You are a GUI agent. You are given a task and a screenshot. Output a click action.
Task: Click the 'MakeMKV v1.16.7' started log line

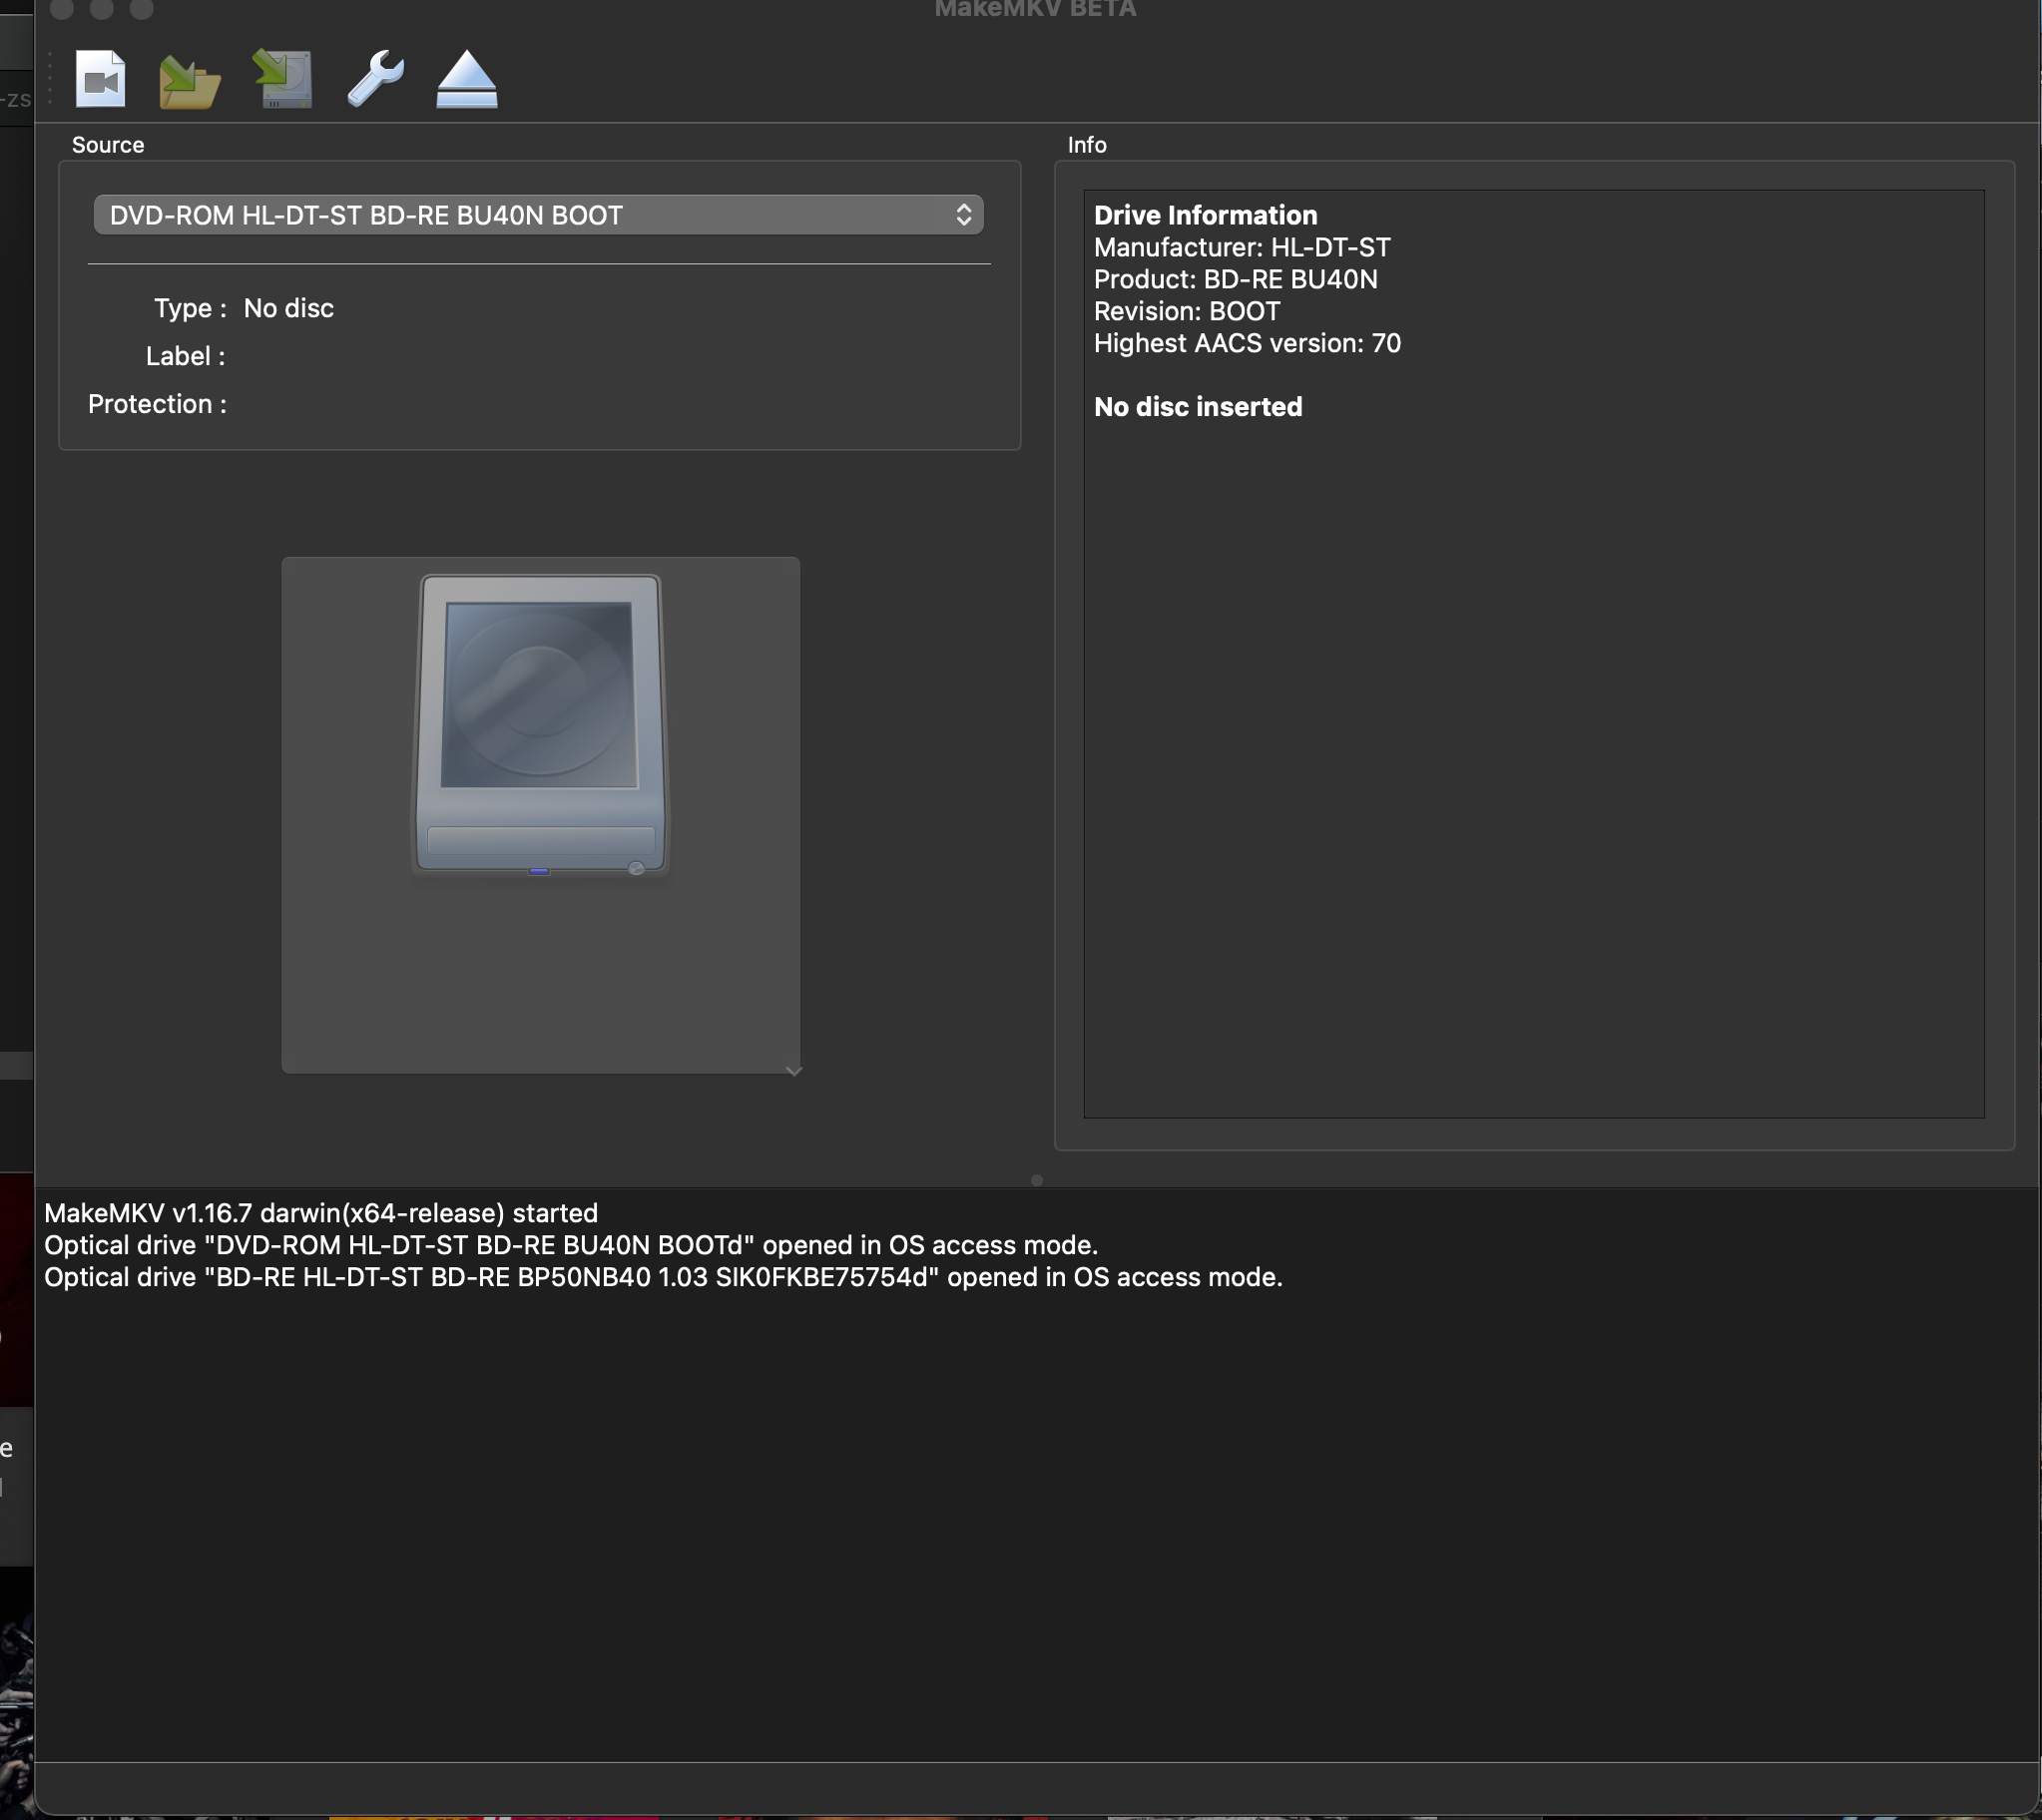(321, 1213)
